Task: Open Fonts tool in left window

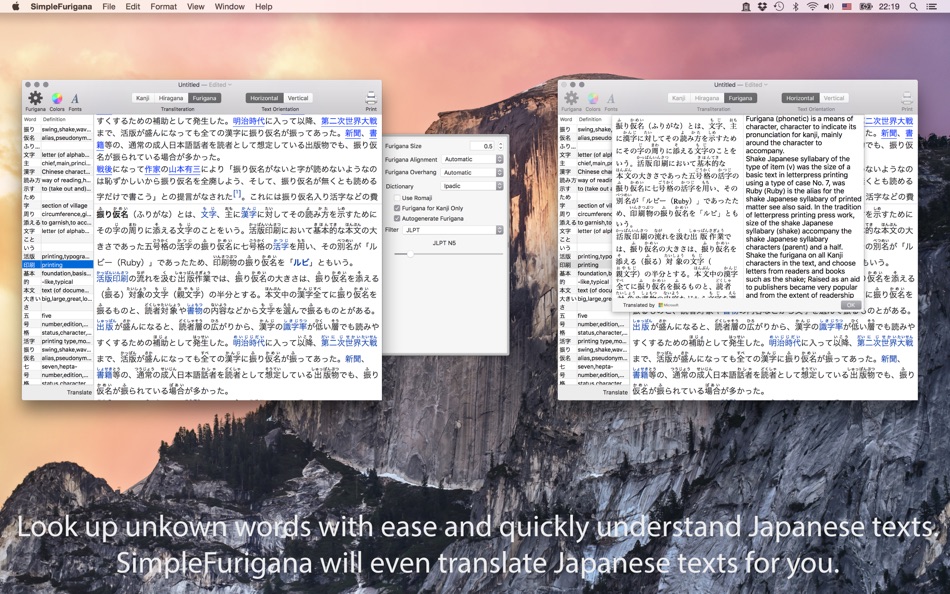Action: tap(75, 98)
